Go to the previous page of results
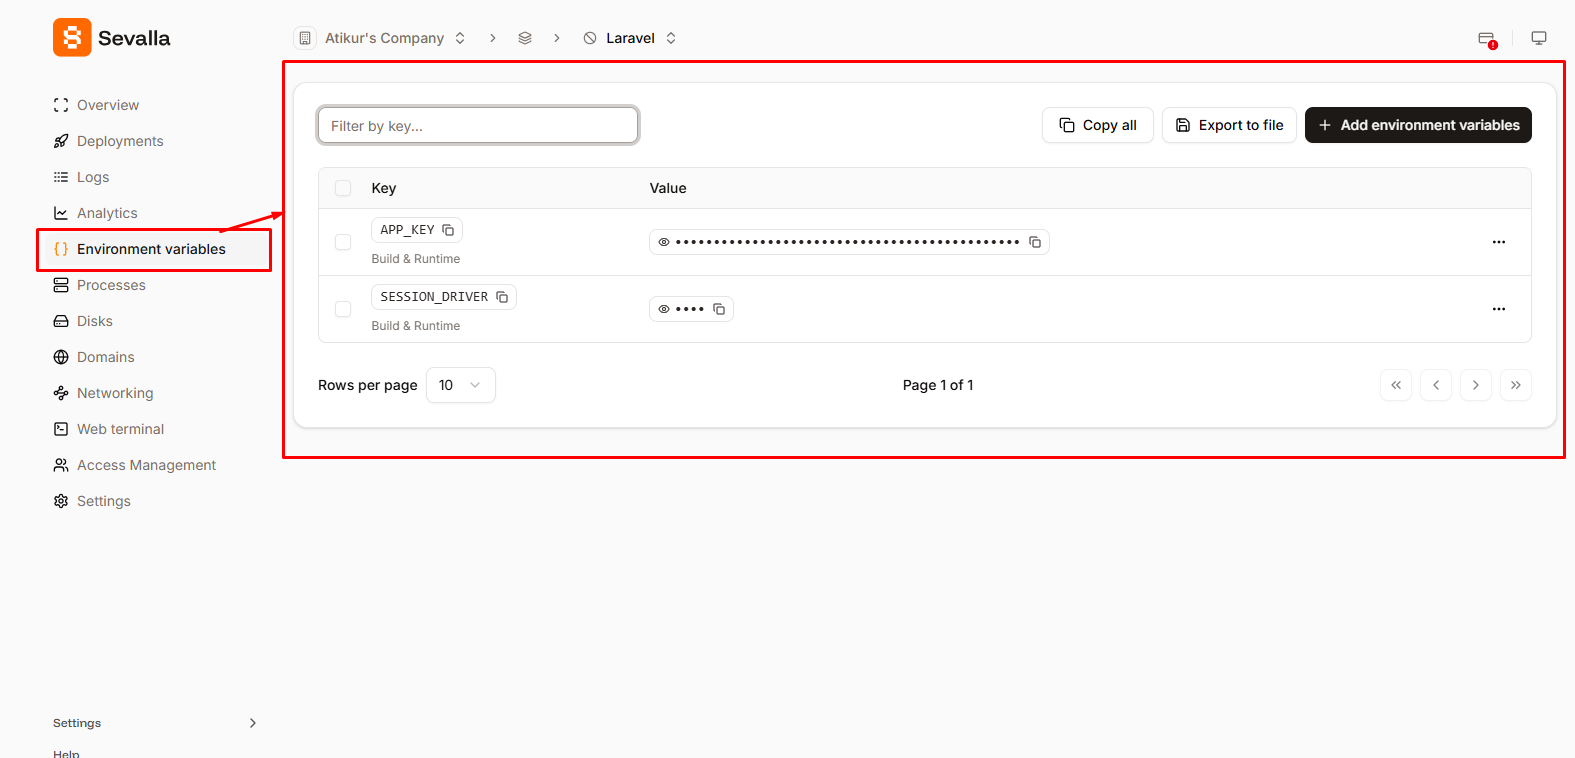Viewport: 1575px width, 758px height. click(x=1436, y=385)
